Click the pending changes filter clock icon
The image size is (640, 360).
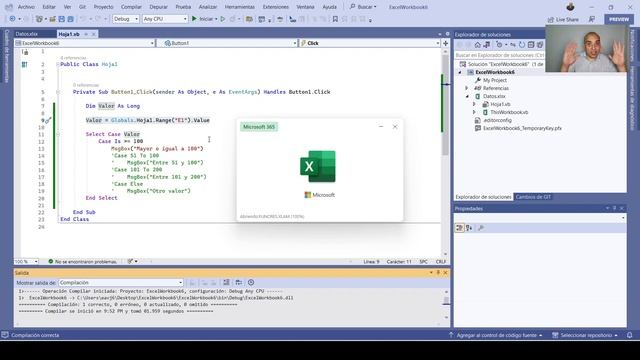point(499,44)
